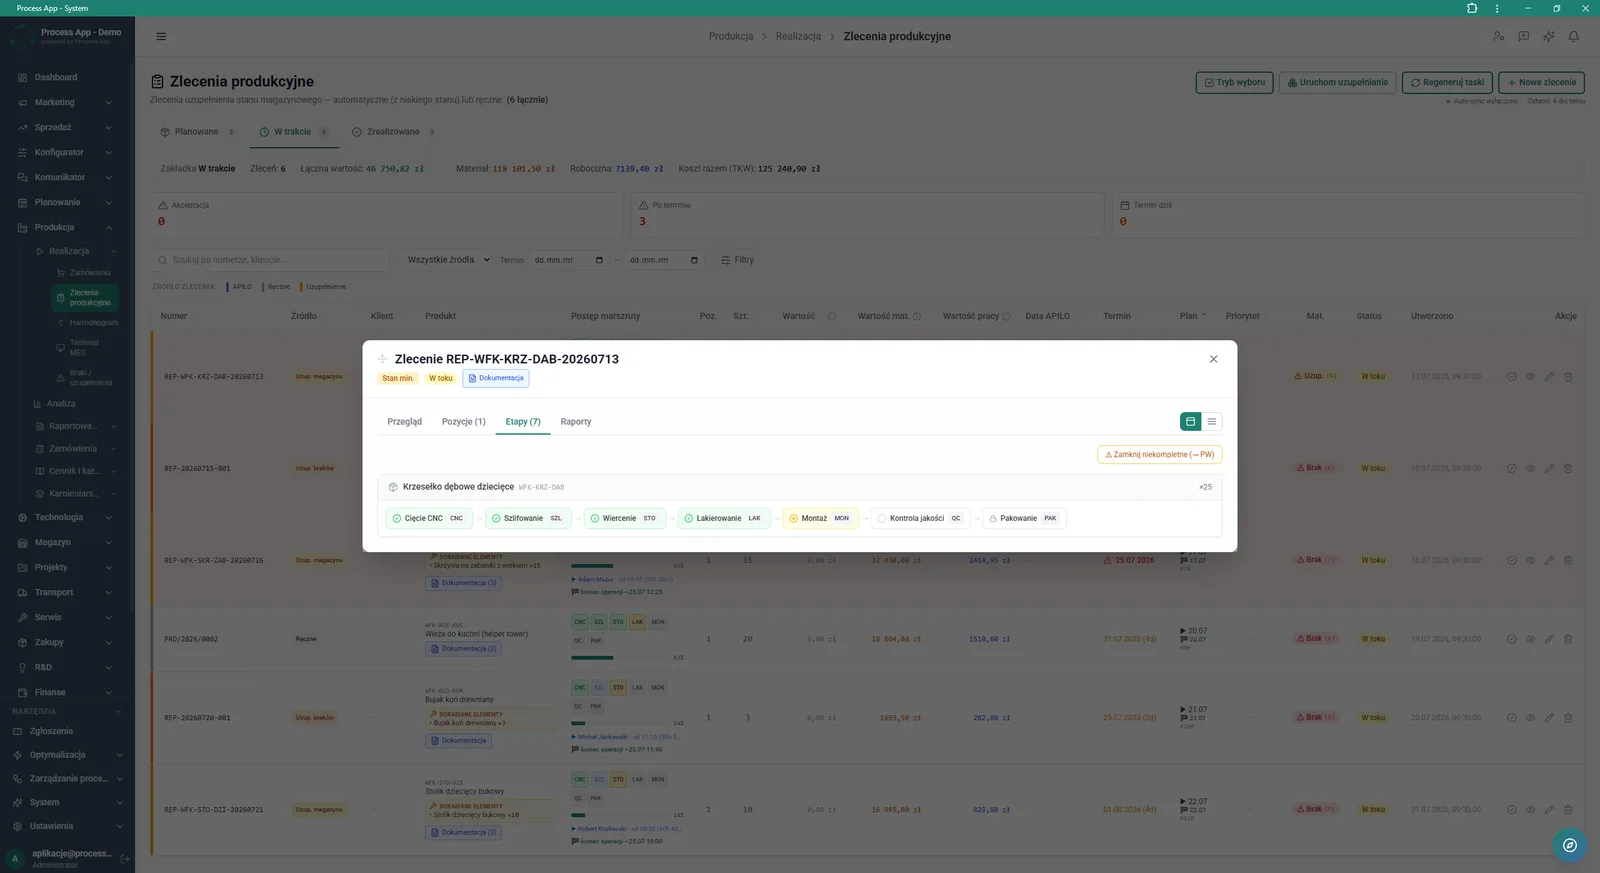
Task: Switch stages to card view toggle
Action: click(1190, 422)
